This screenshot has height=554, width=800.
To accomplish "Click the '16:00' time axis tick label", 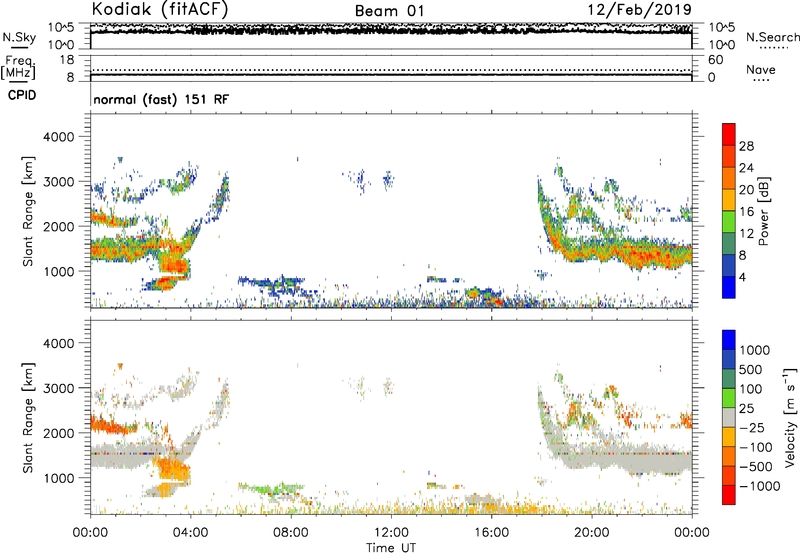I will click(491, 533).
